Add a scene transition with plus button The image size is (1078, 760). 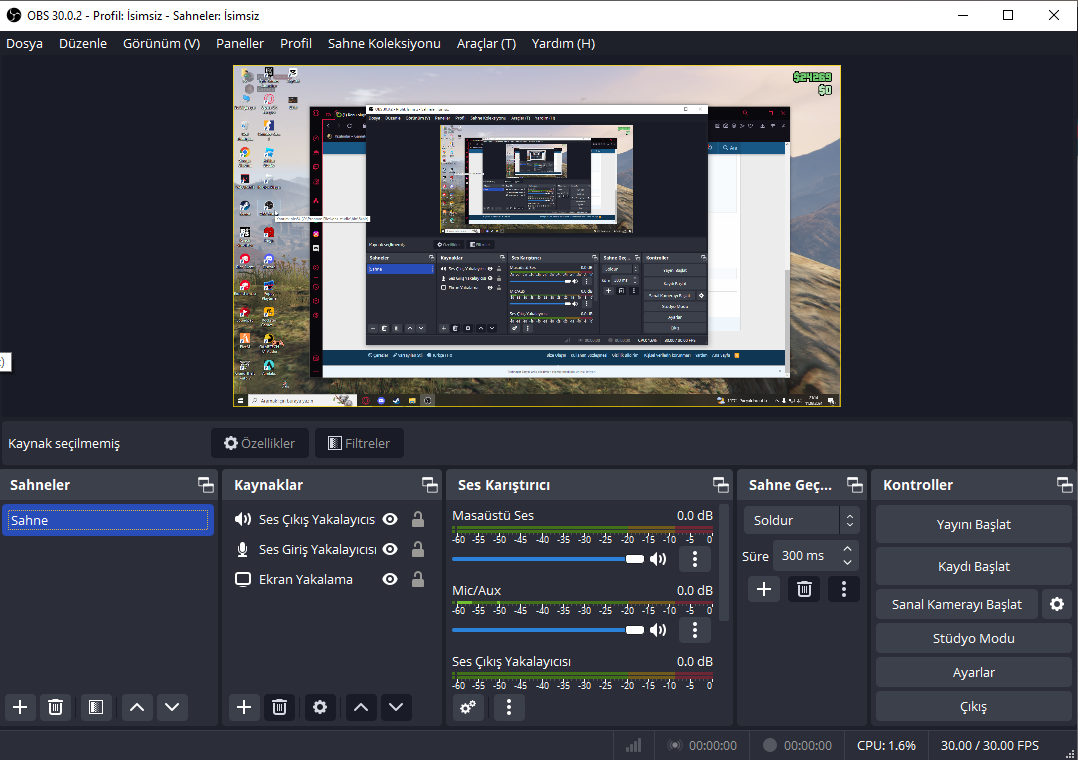(764, 589)
